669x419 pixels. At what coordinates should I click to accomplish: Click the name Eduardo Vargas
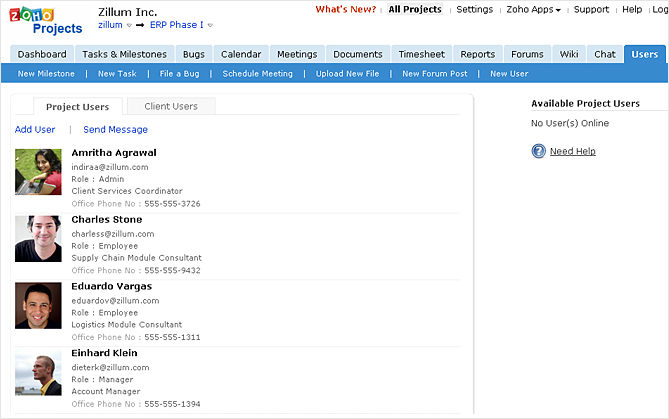112,286
